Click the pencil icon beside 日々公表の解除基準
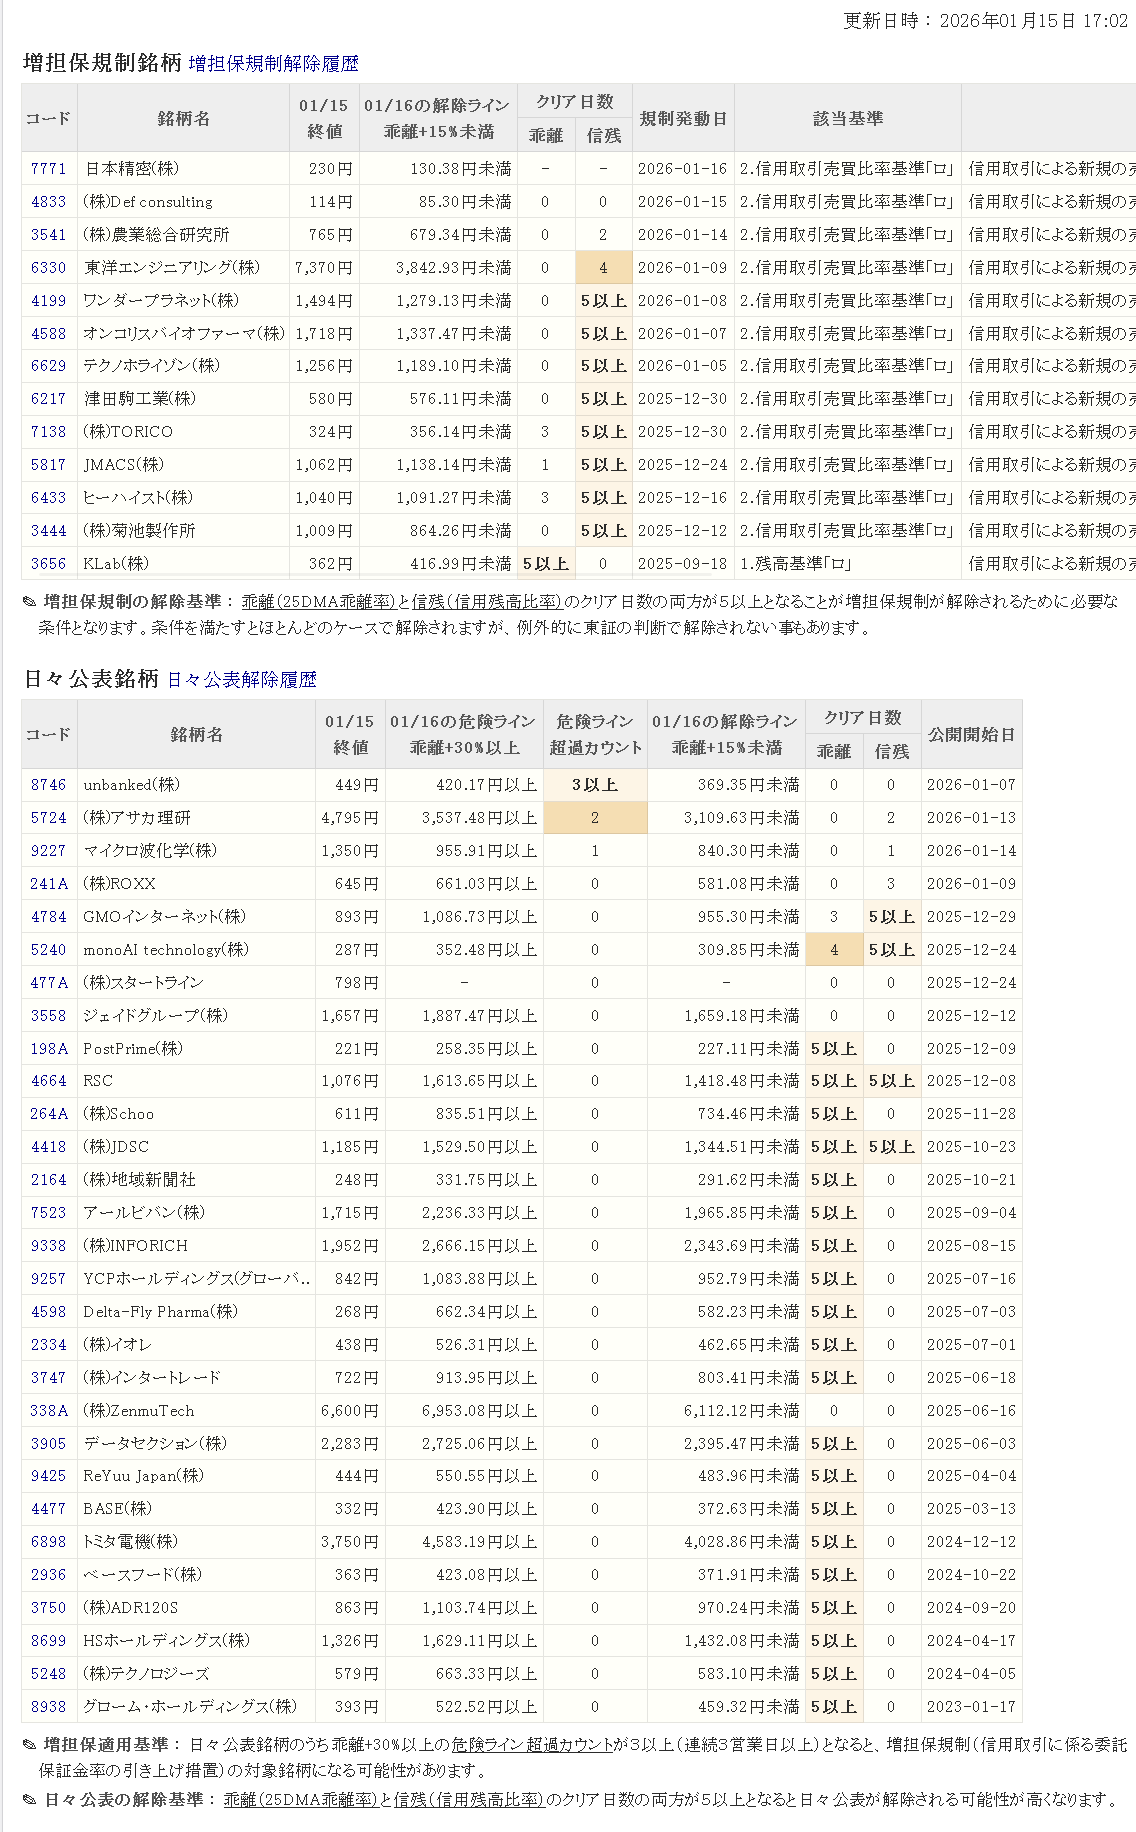1136x1832 pixels. tap(29, 1800)
